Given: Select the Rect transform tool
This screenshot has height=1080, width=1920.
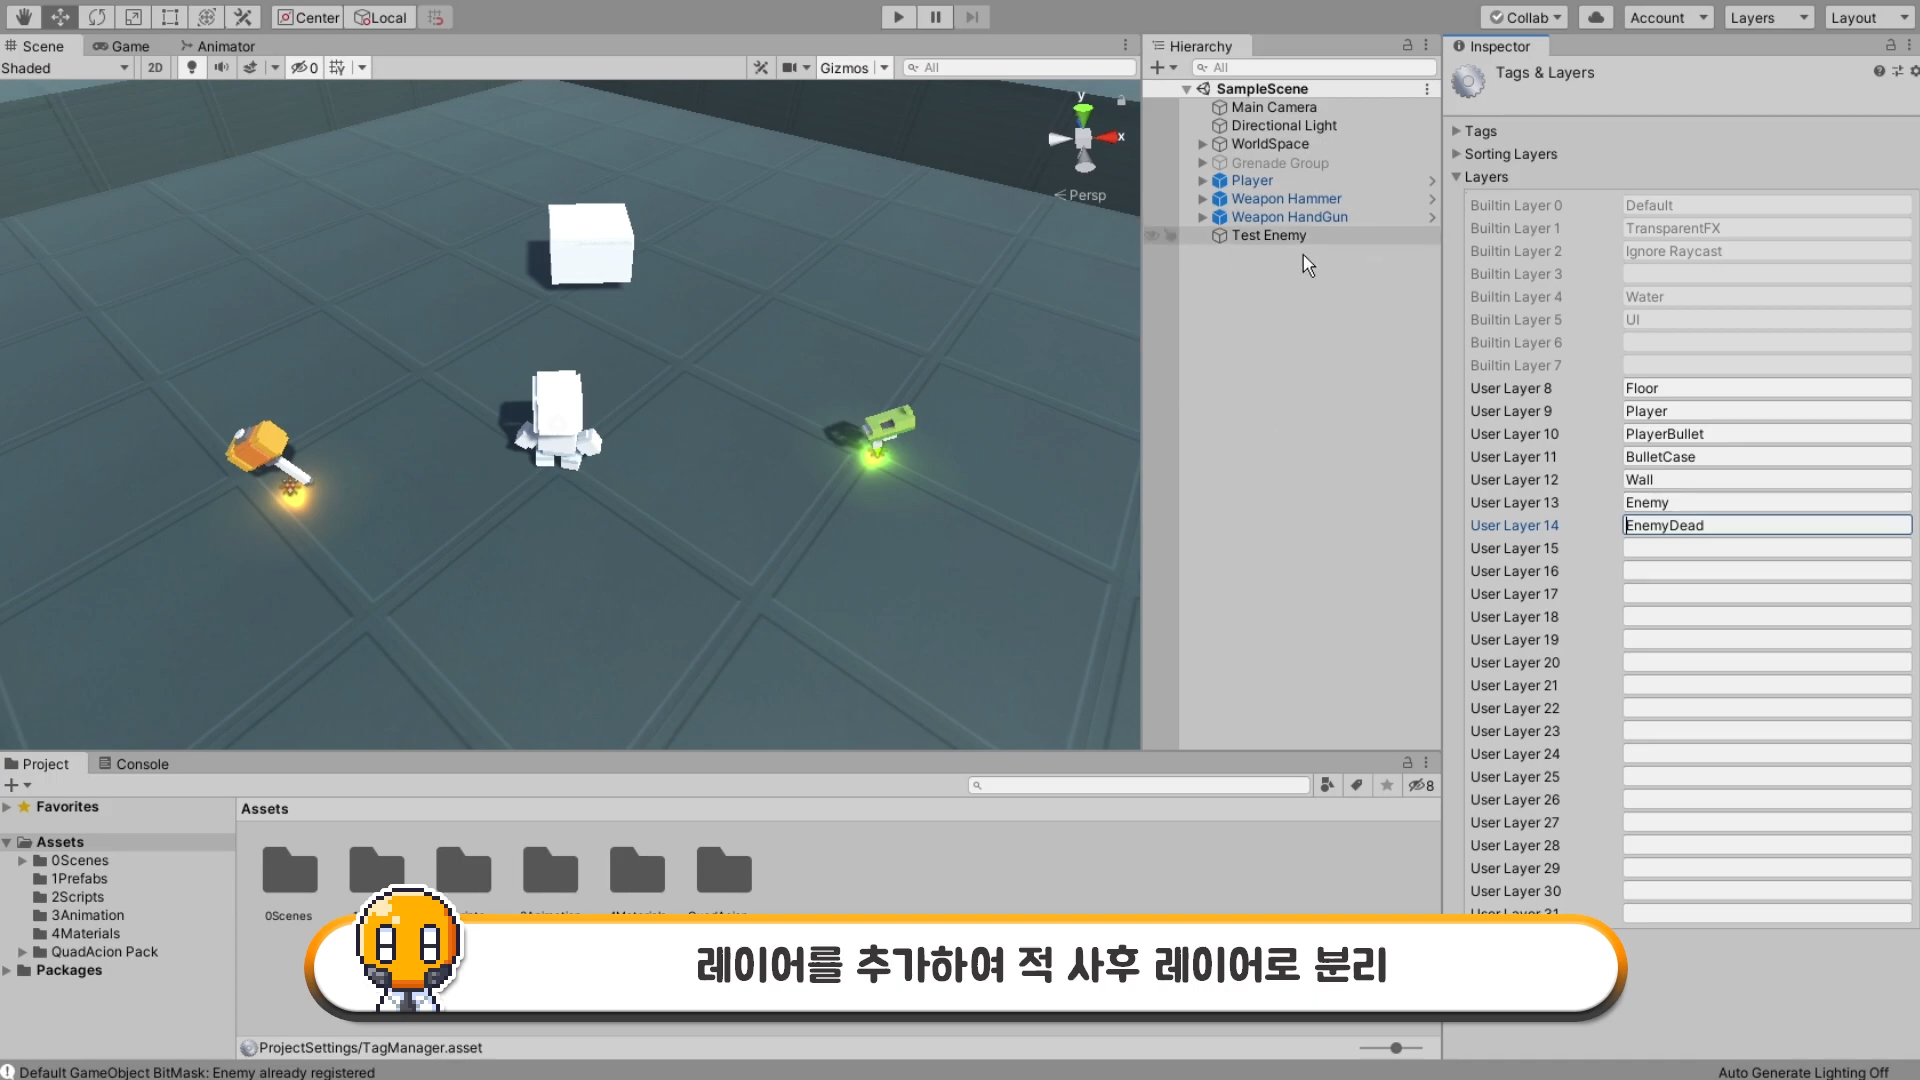Looking at the screenshot, I should coord(170,17).
